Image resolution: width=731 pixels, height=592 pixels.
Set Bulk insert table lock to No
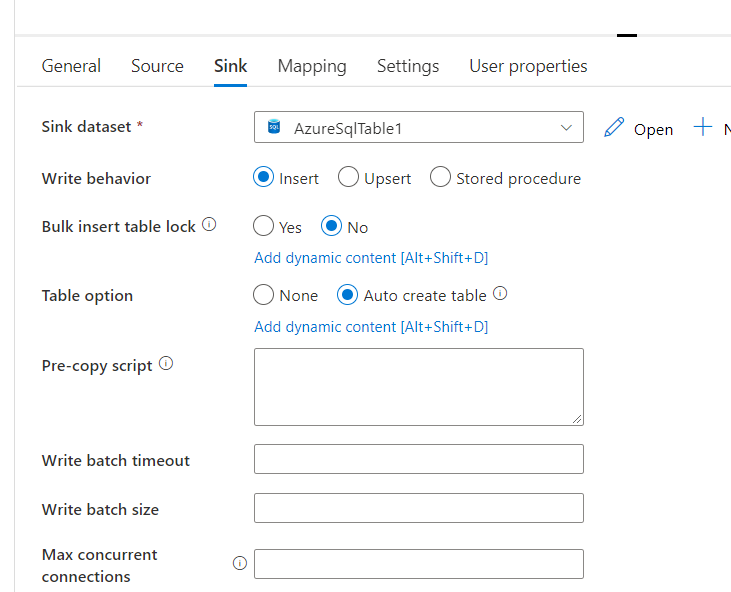[331, 226]
